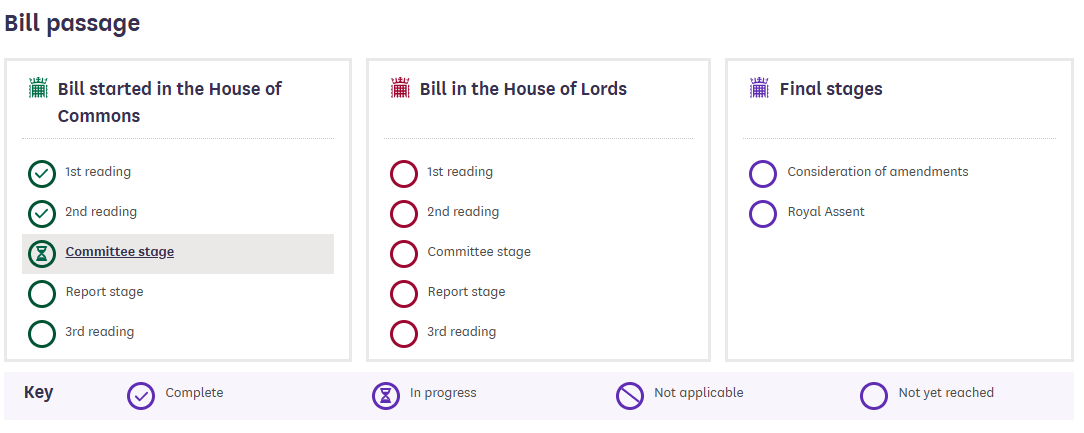Click the Lords Report stage label

click(466, 292)
